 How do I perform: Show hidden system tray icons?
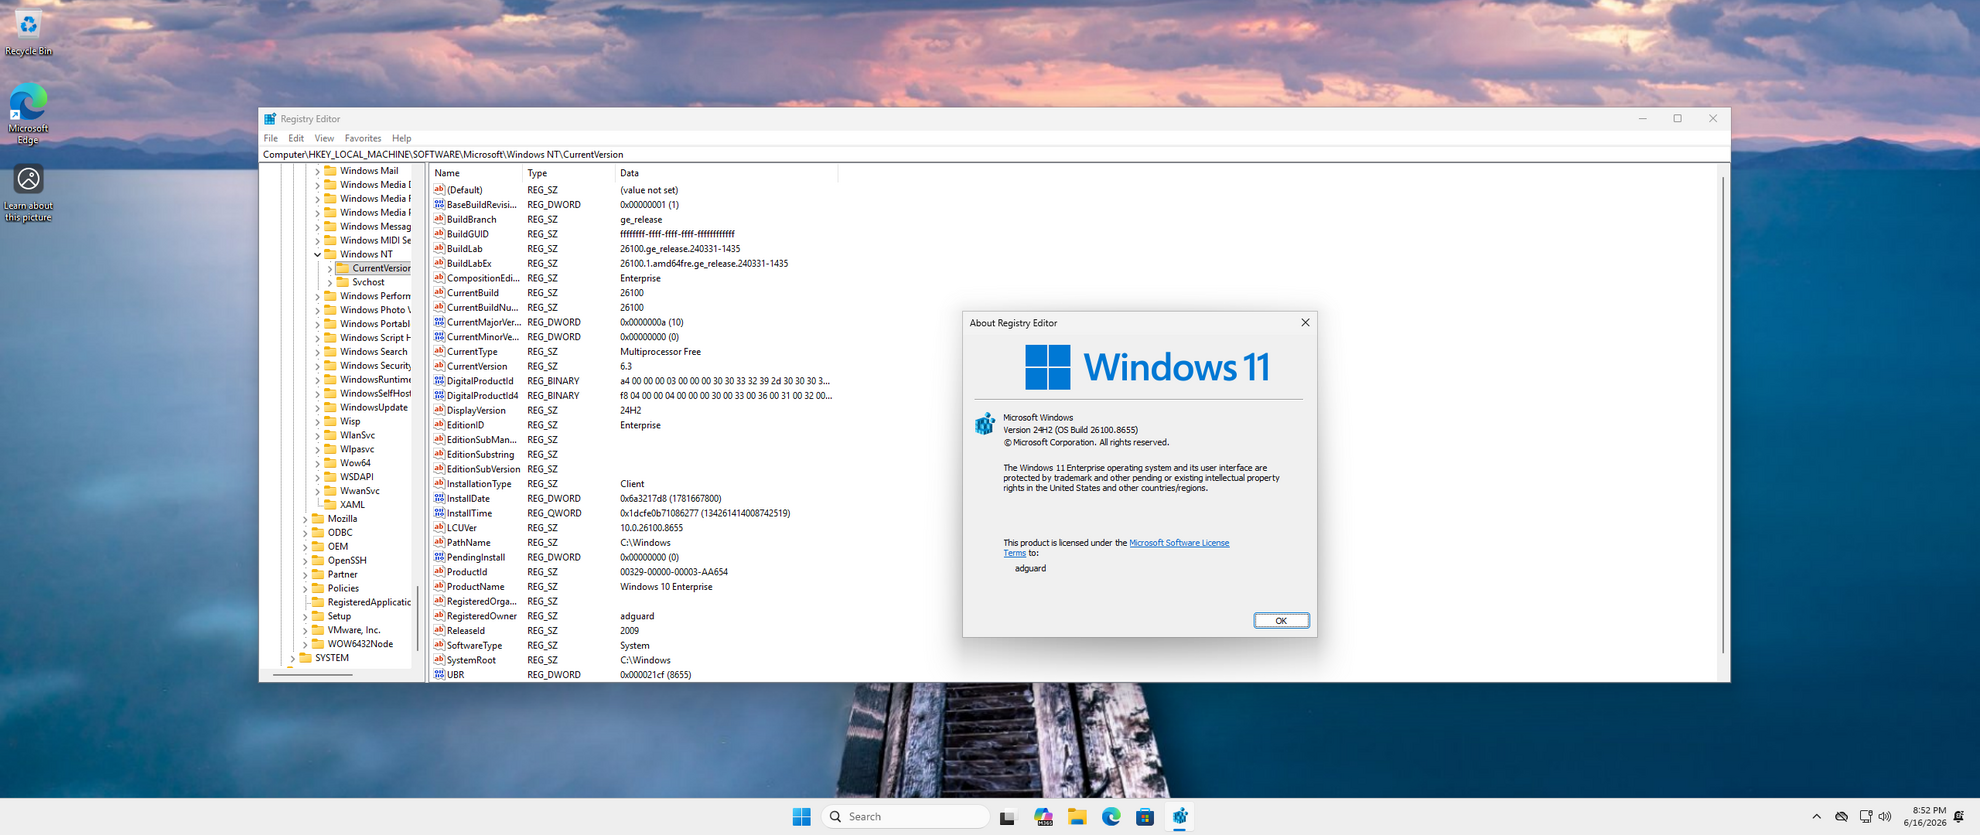tap(1817, 817)
